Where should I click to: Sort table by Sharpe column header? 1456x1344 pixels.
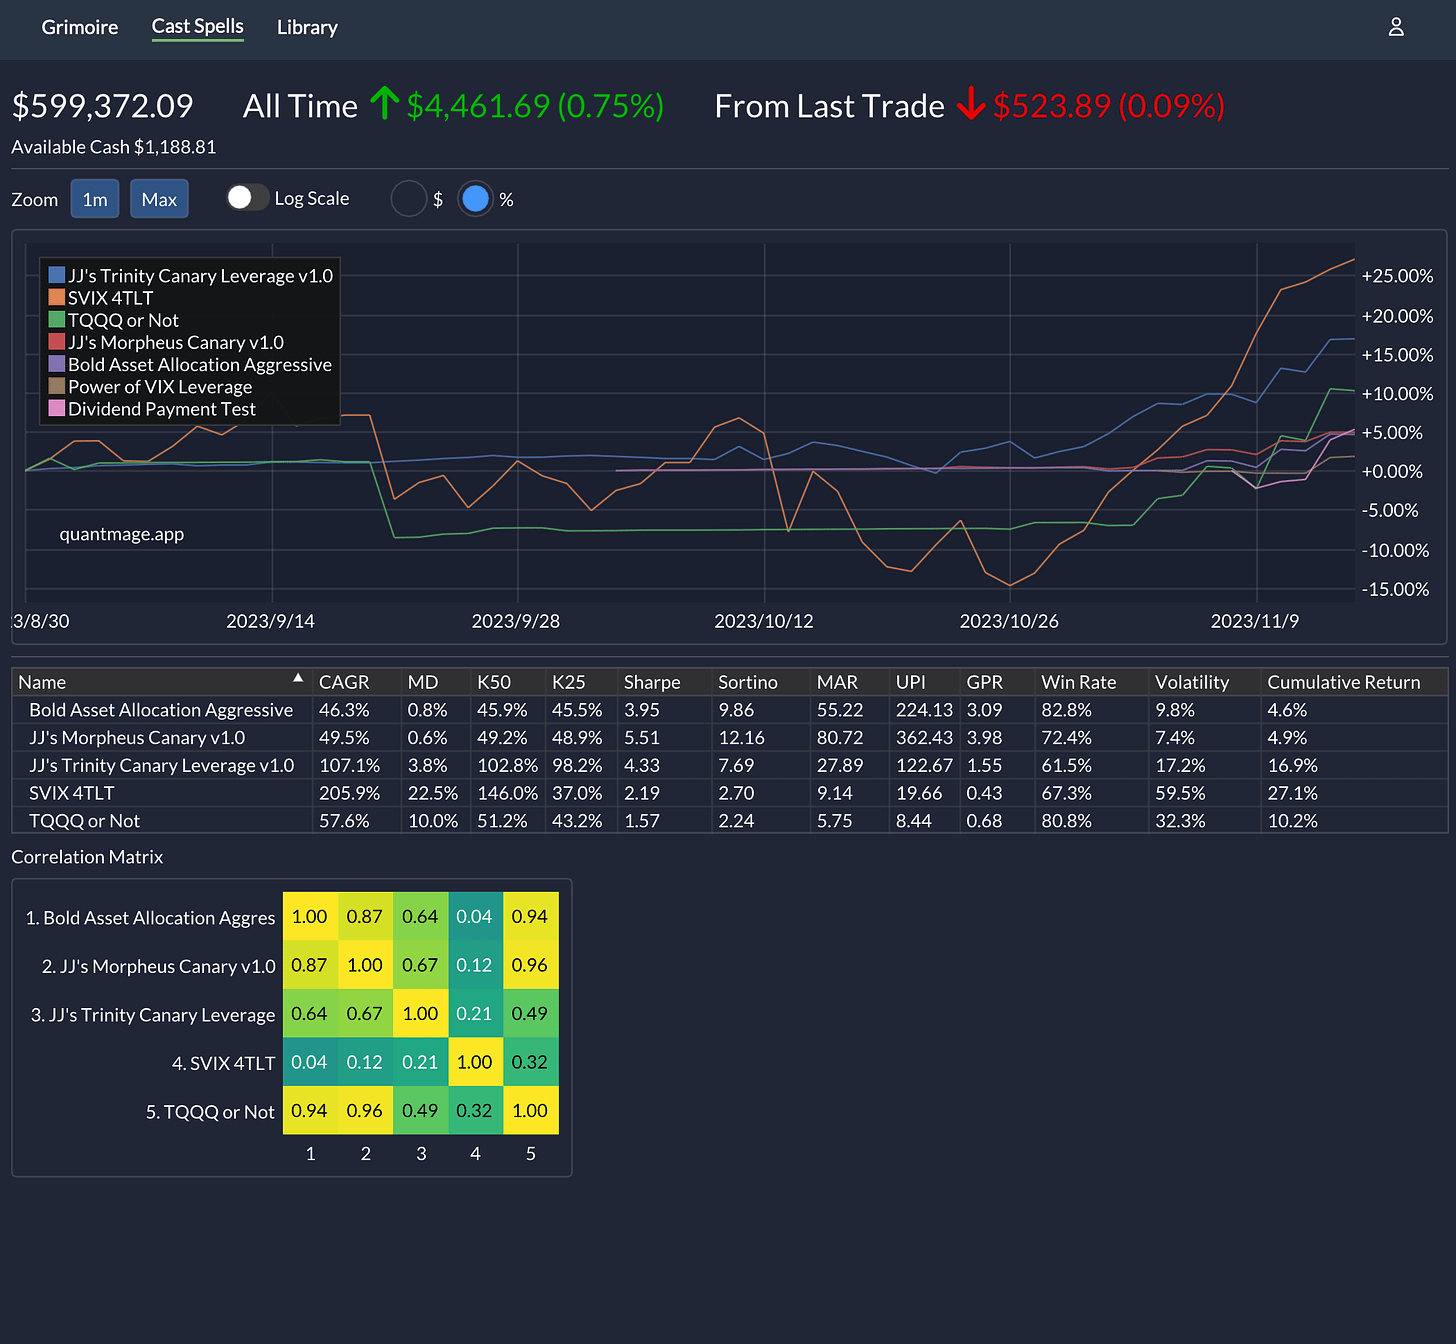point(652,682)
